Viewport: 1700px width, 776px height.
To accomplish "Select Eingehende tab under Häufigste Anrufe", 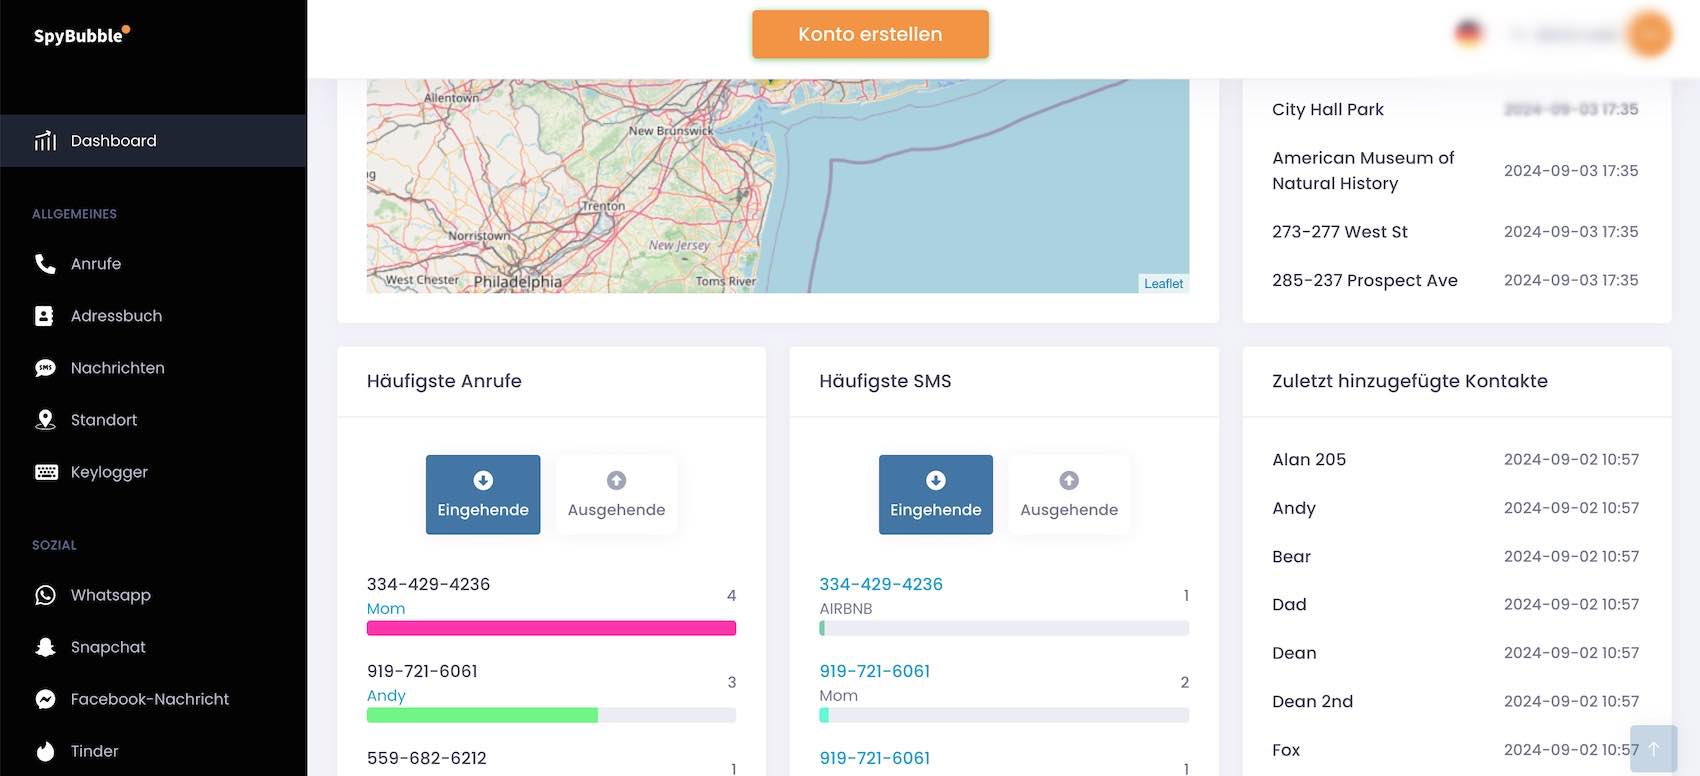I will [483, 495].
